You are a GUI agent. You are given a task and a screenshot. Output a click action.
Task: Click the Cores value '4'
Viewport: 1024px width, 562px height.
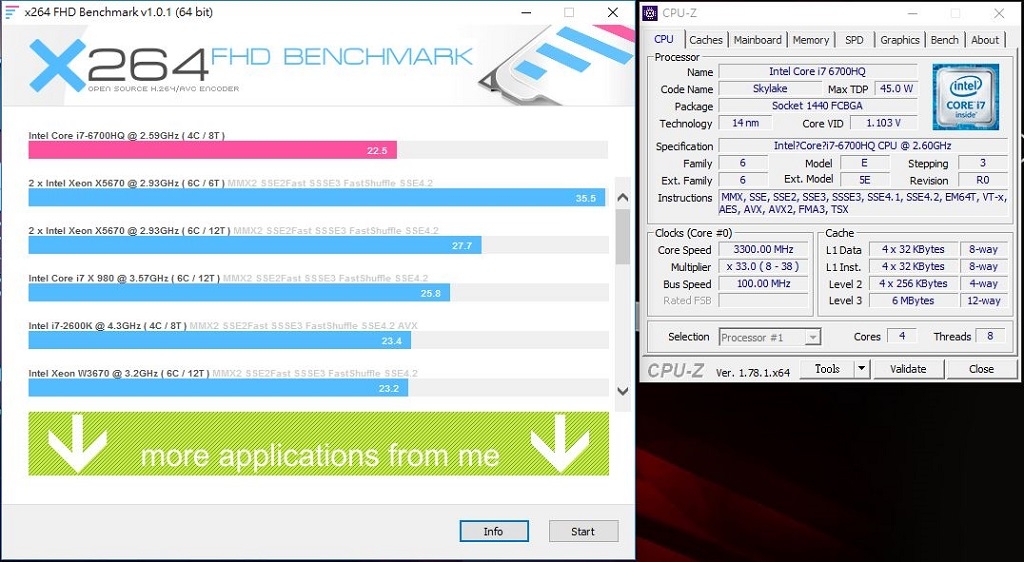tap(902, 336)
